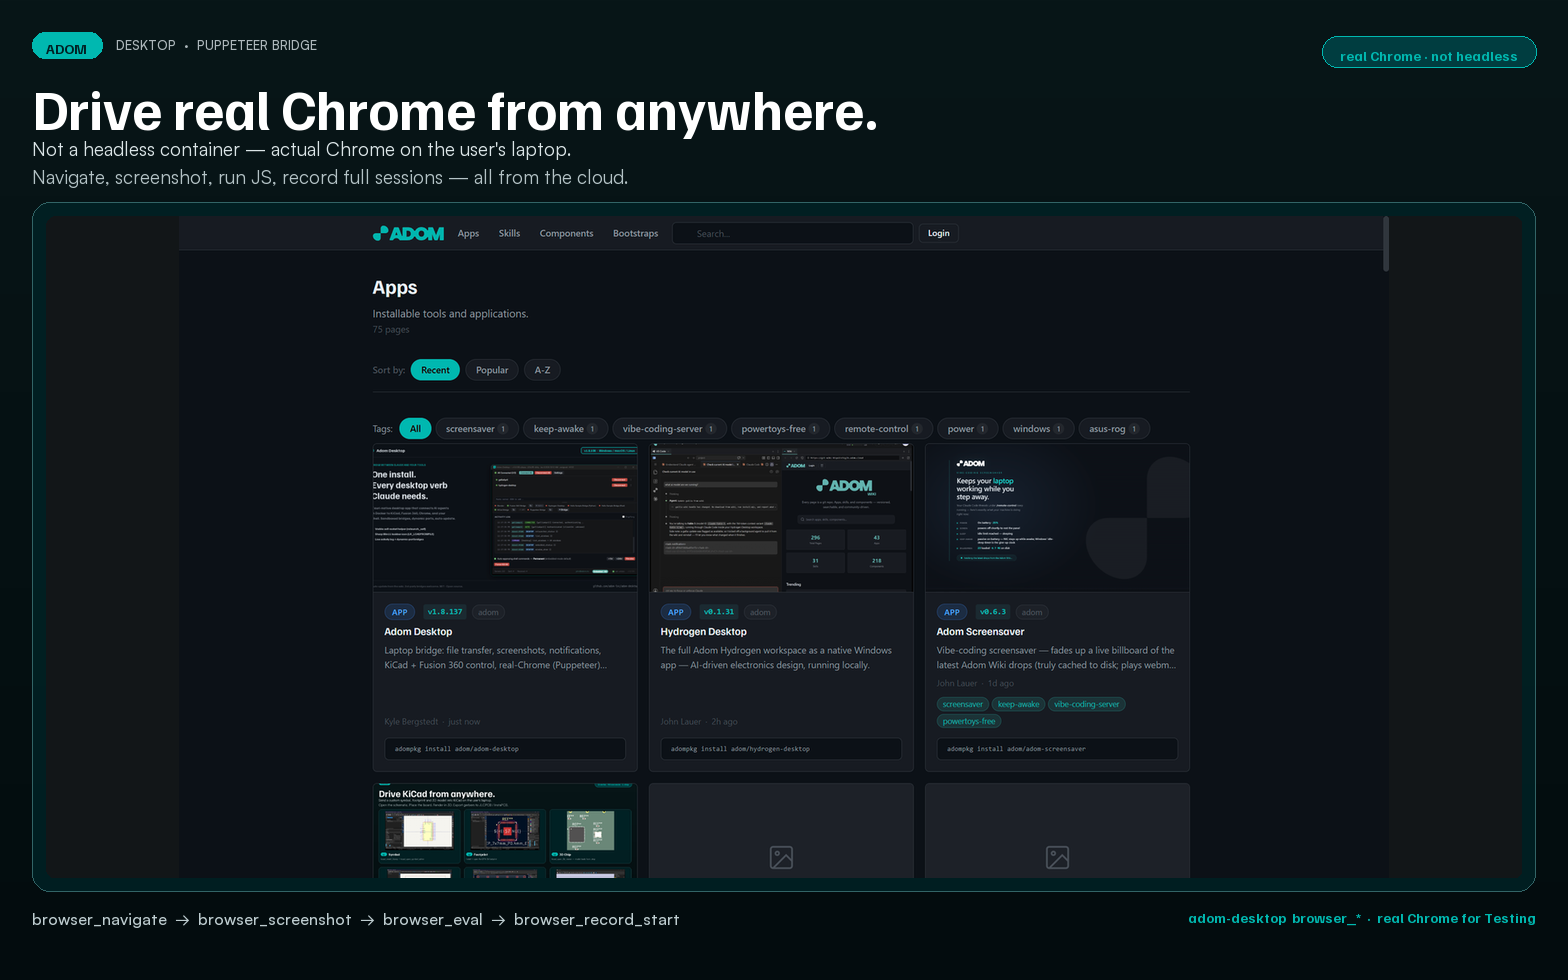Filter by the windows tag
Viewport: 1568px width, 980px height.
pos(1037,429)
